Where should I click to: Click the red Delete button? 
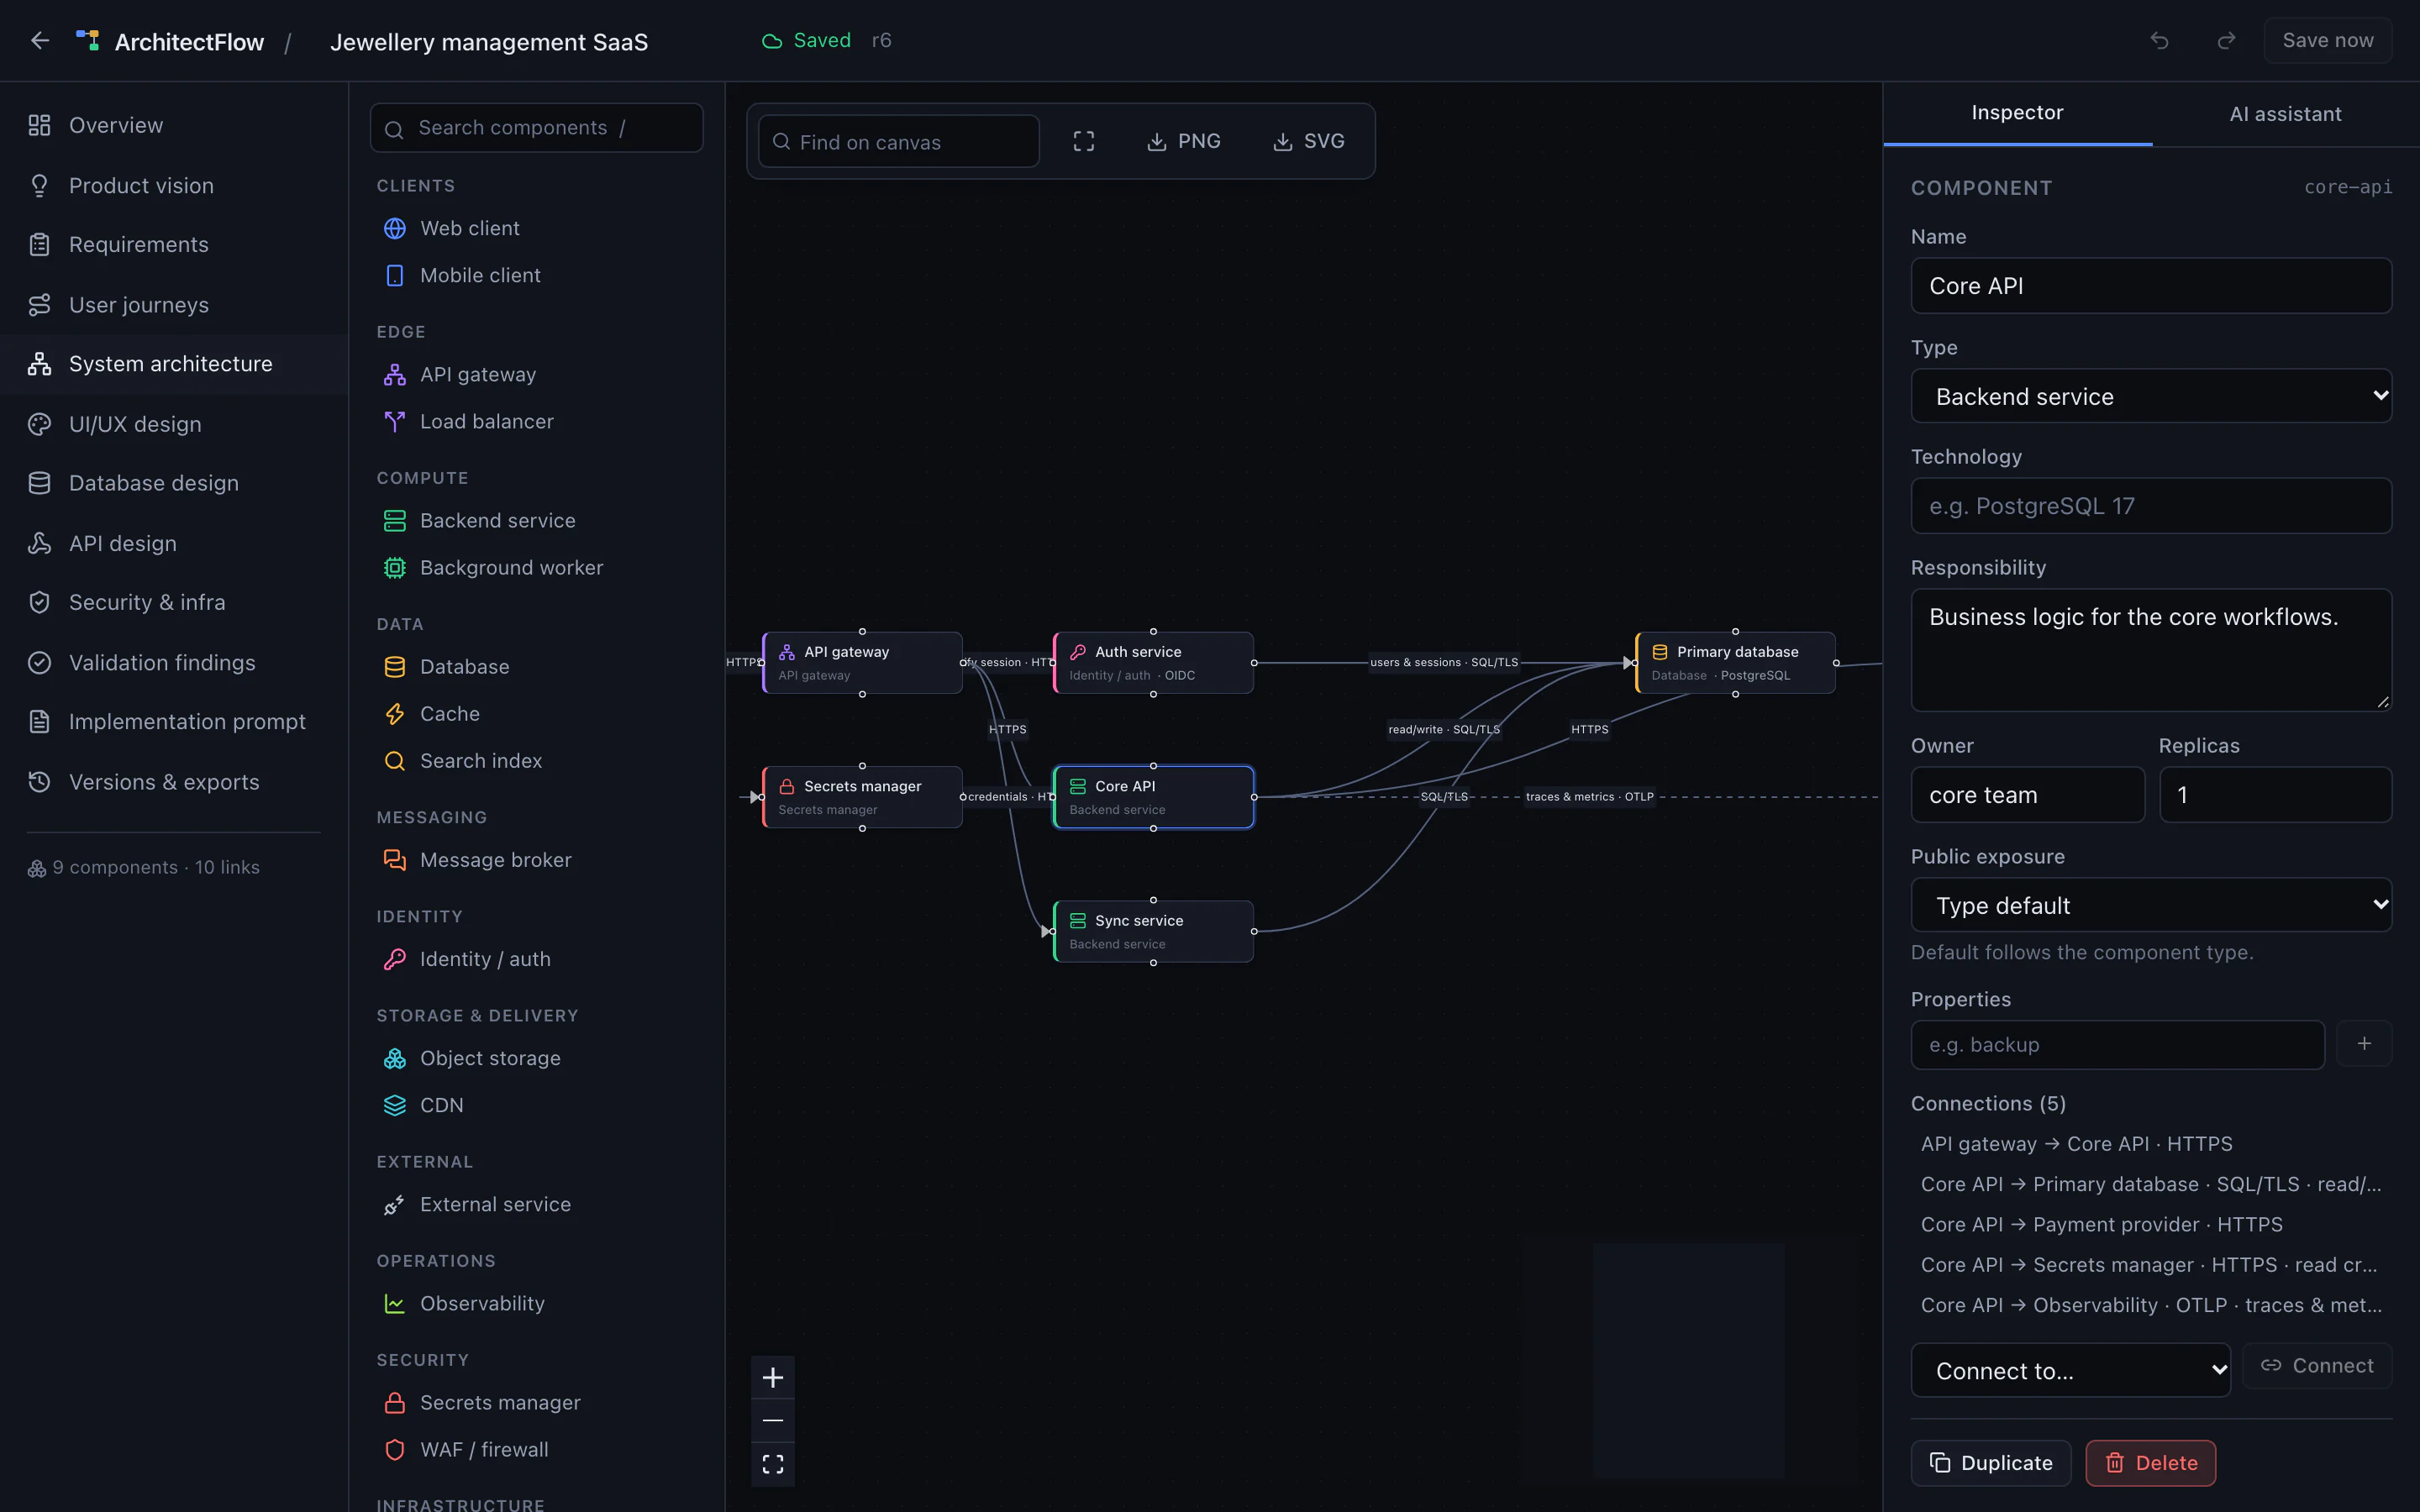point(2150,1463)
